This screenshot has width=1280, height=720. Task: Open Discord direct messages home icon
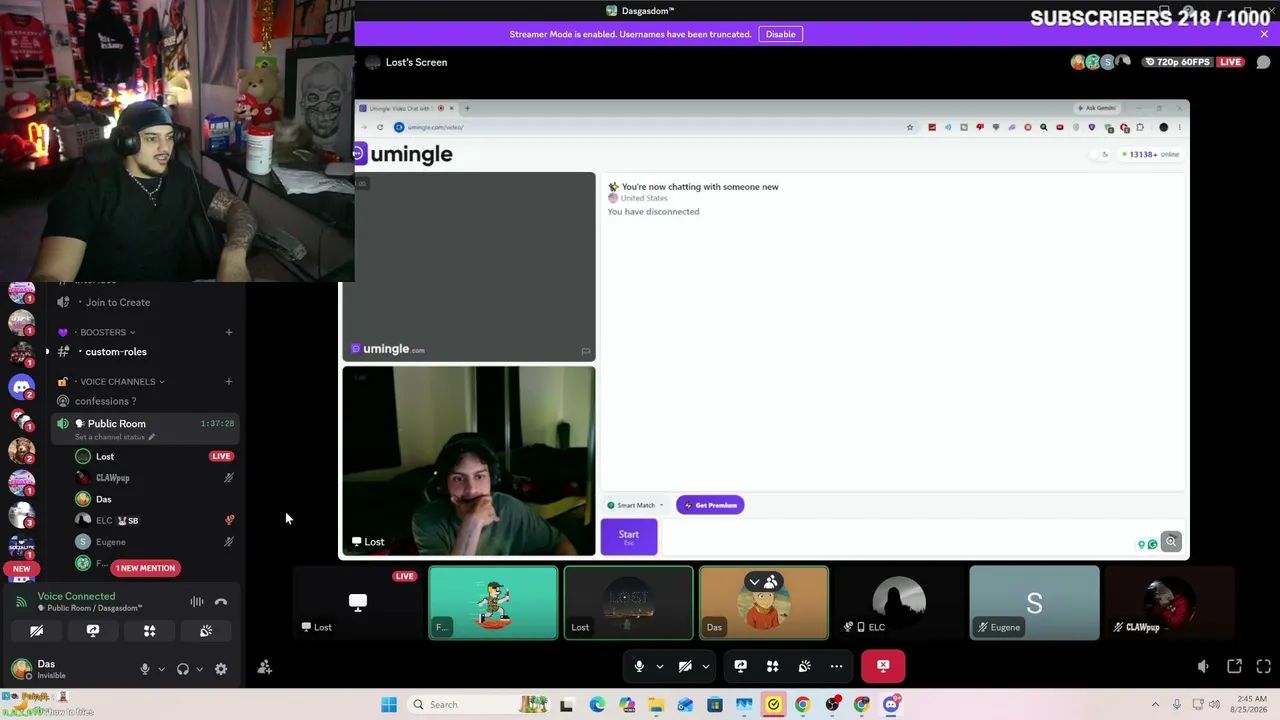pyautogui.click(x=21, y=386)
